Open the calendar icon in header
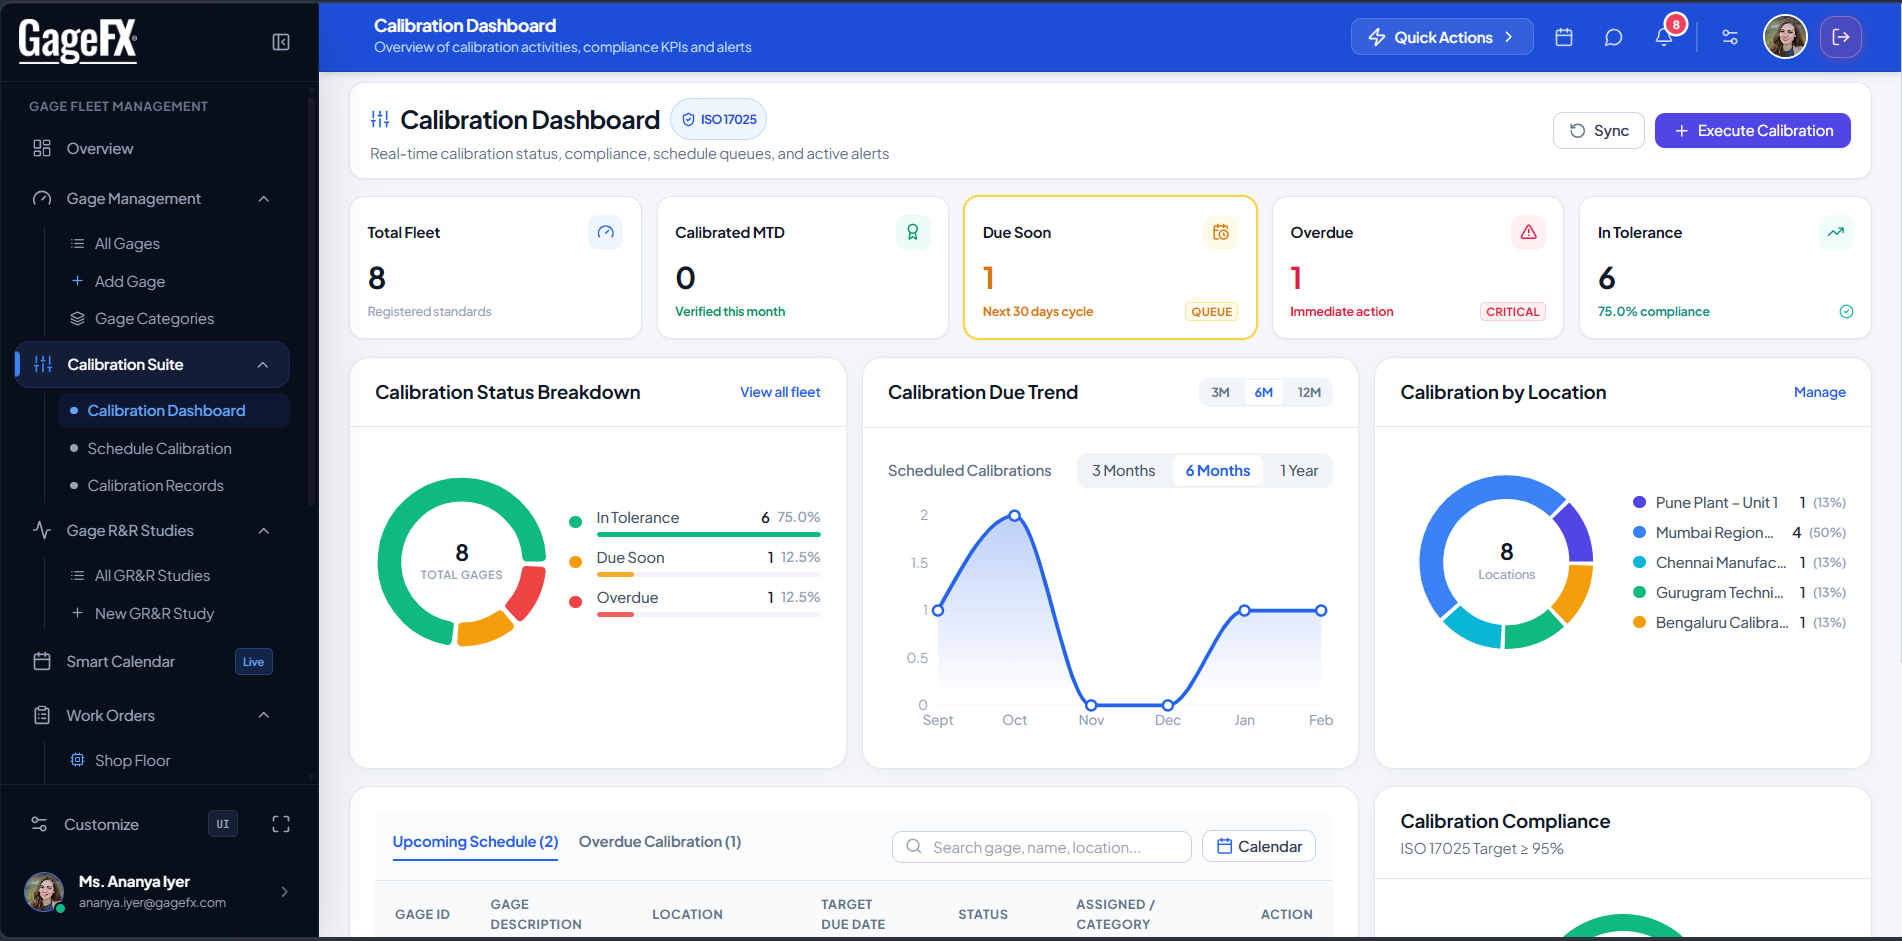 (1564, 37)
